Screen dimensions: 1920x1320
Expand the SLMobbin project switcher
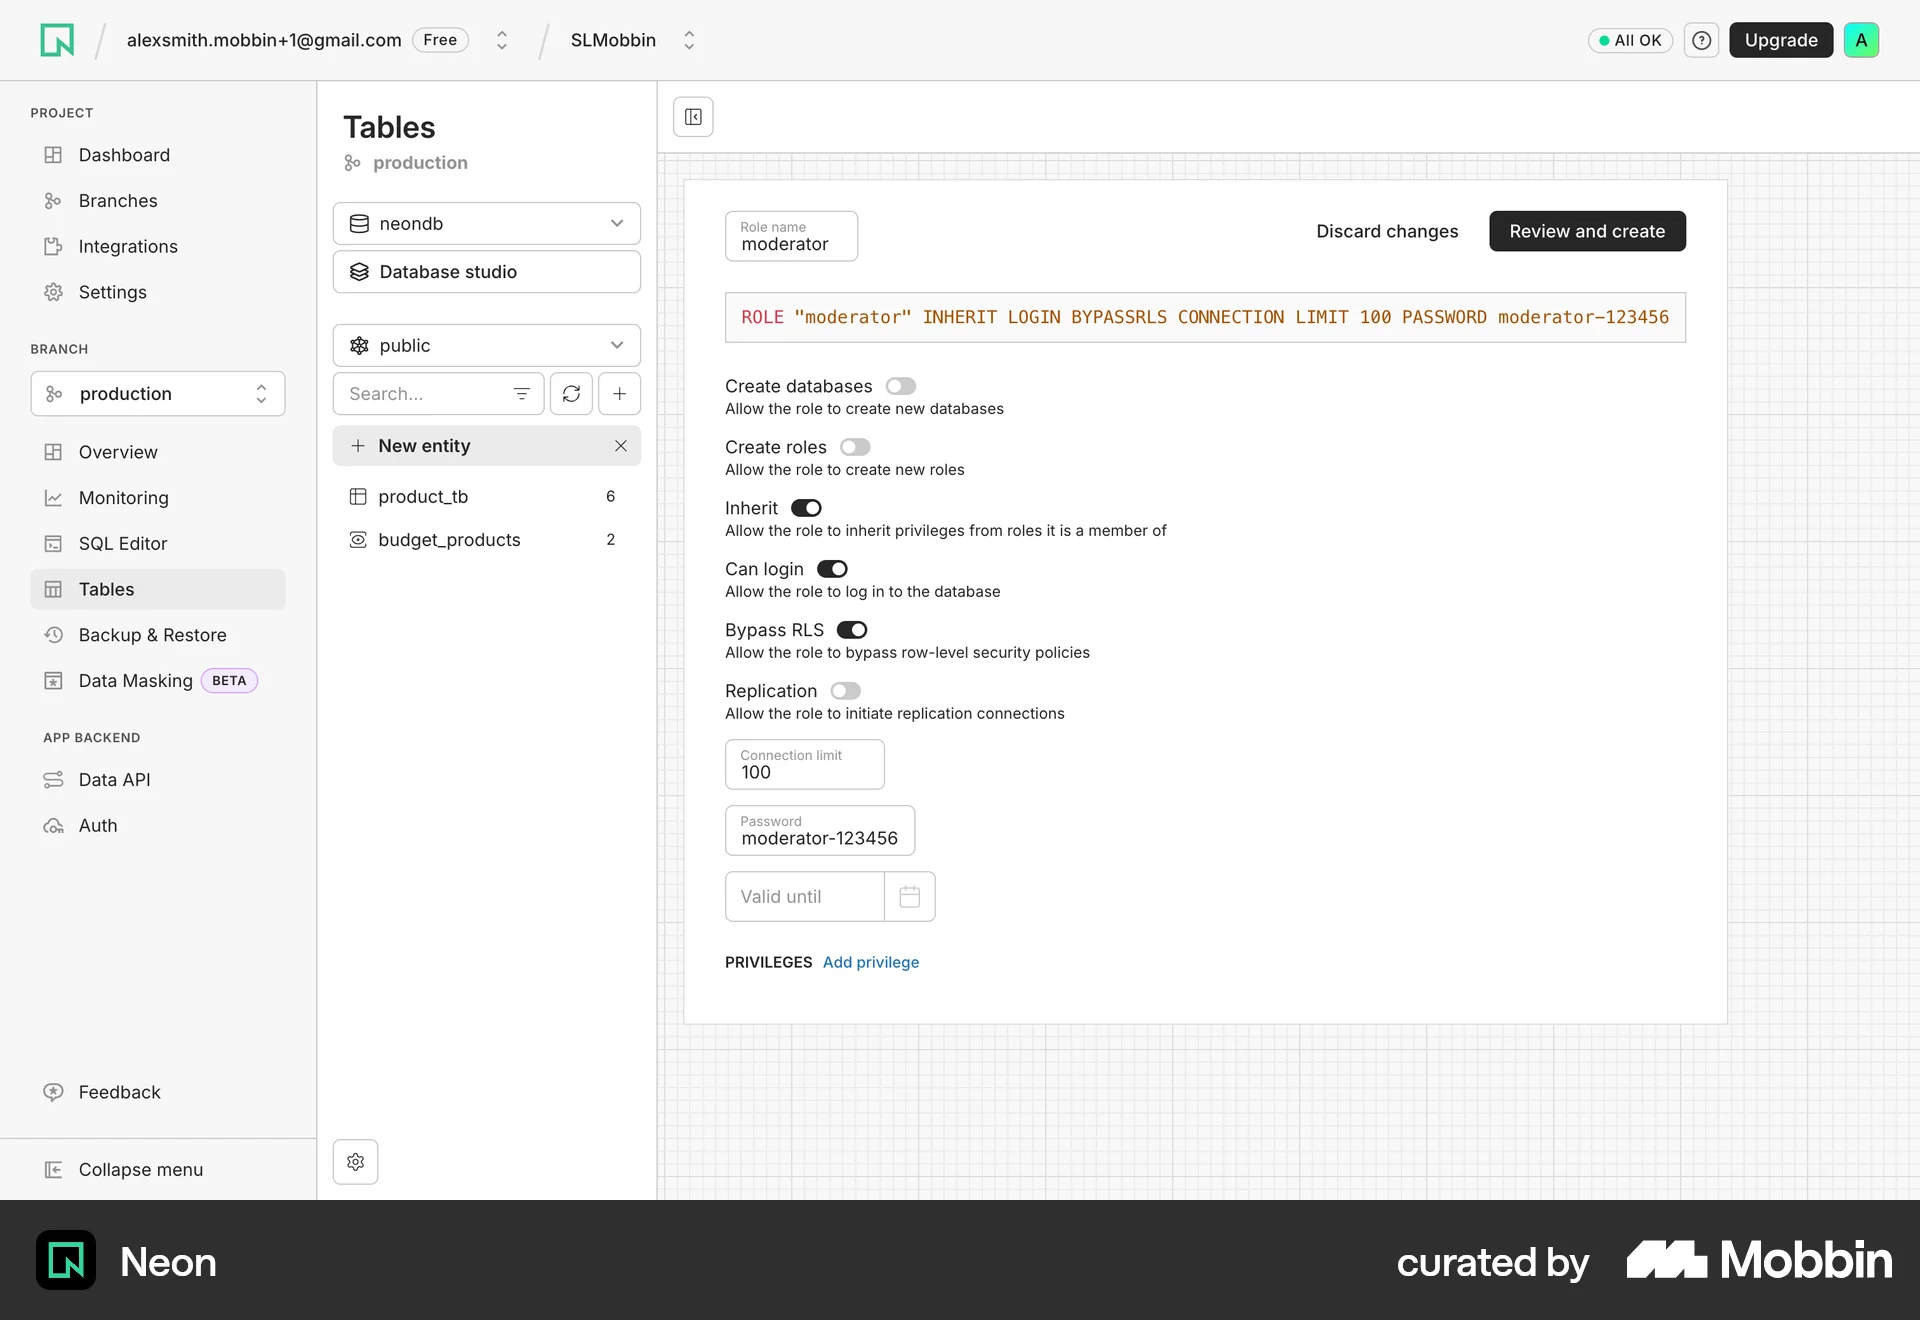click(x=689, y=40)
